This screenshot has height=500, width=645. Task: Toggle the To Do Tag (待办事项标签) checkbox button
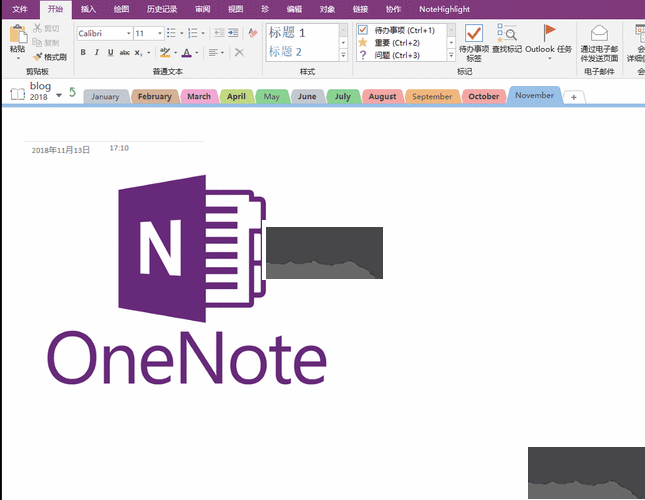pos(474,34)
